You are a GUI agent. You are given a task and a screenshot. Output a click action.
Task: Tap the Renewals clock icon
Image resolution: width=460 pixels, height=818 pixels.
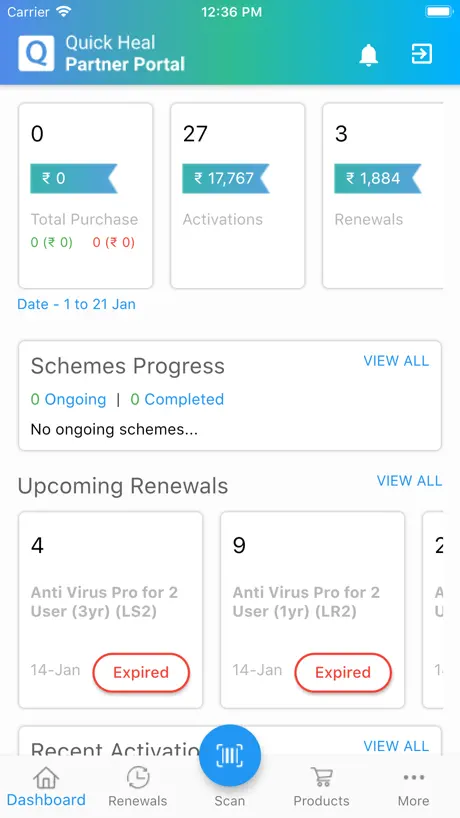point(138,778)
